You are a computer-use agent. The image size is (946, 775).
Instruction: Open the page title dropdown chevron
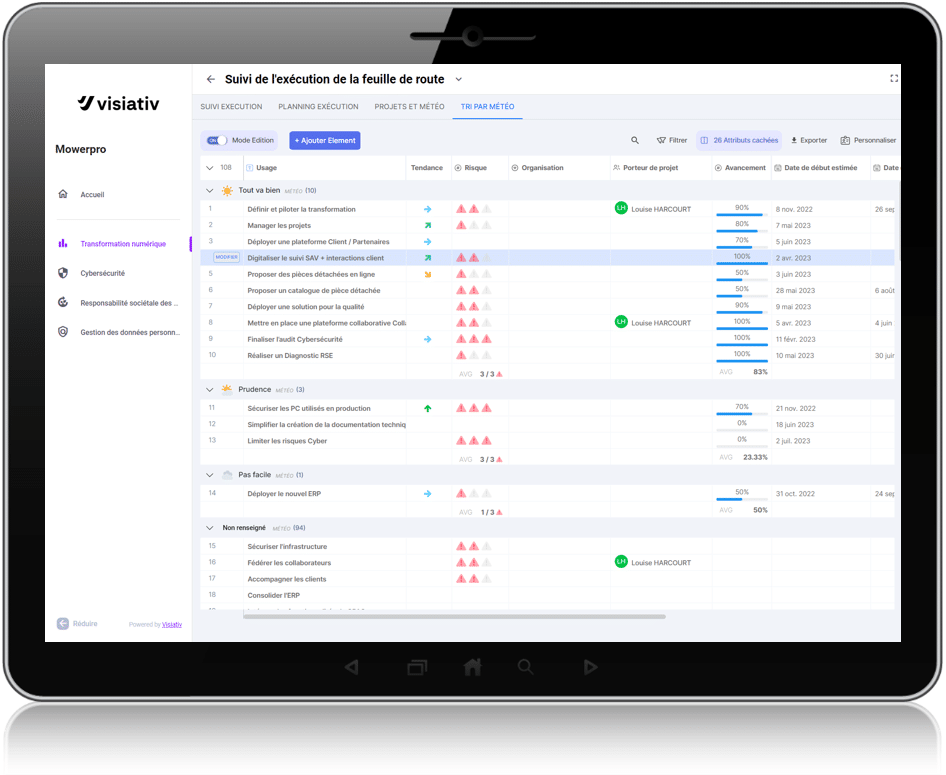(459, 79)
